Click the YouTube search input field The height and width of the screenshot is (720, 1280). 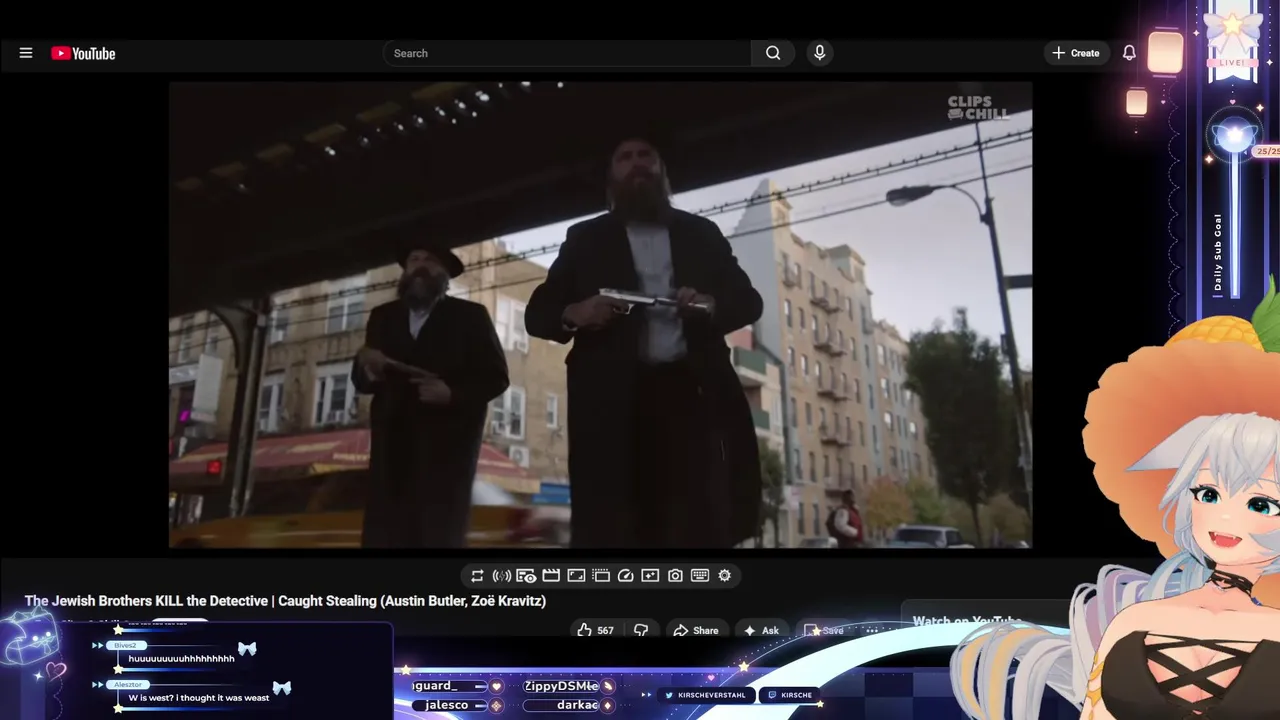tap(567, 53)
